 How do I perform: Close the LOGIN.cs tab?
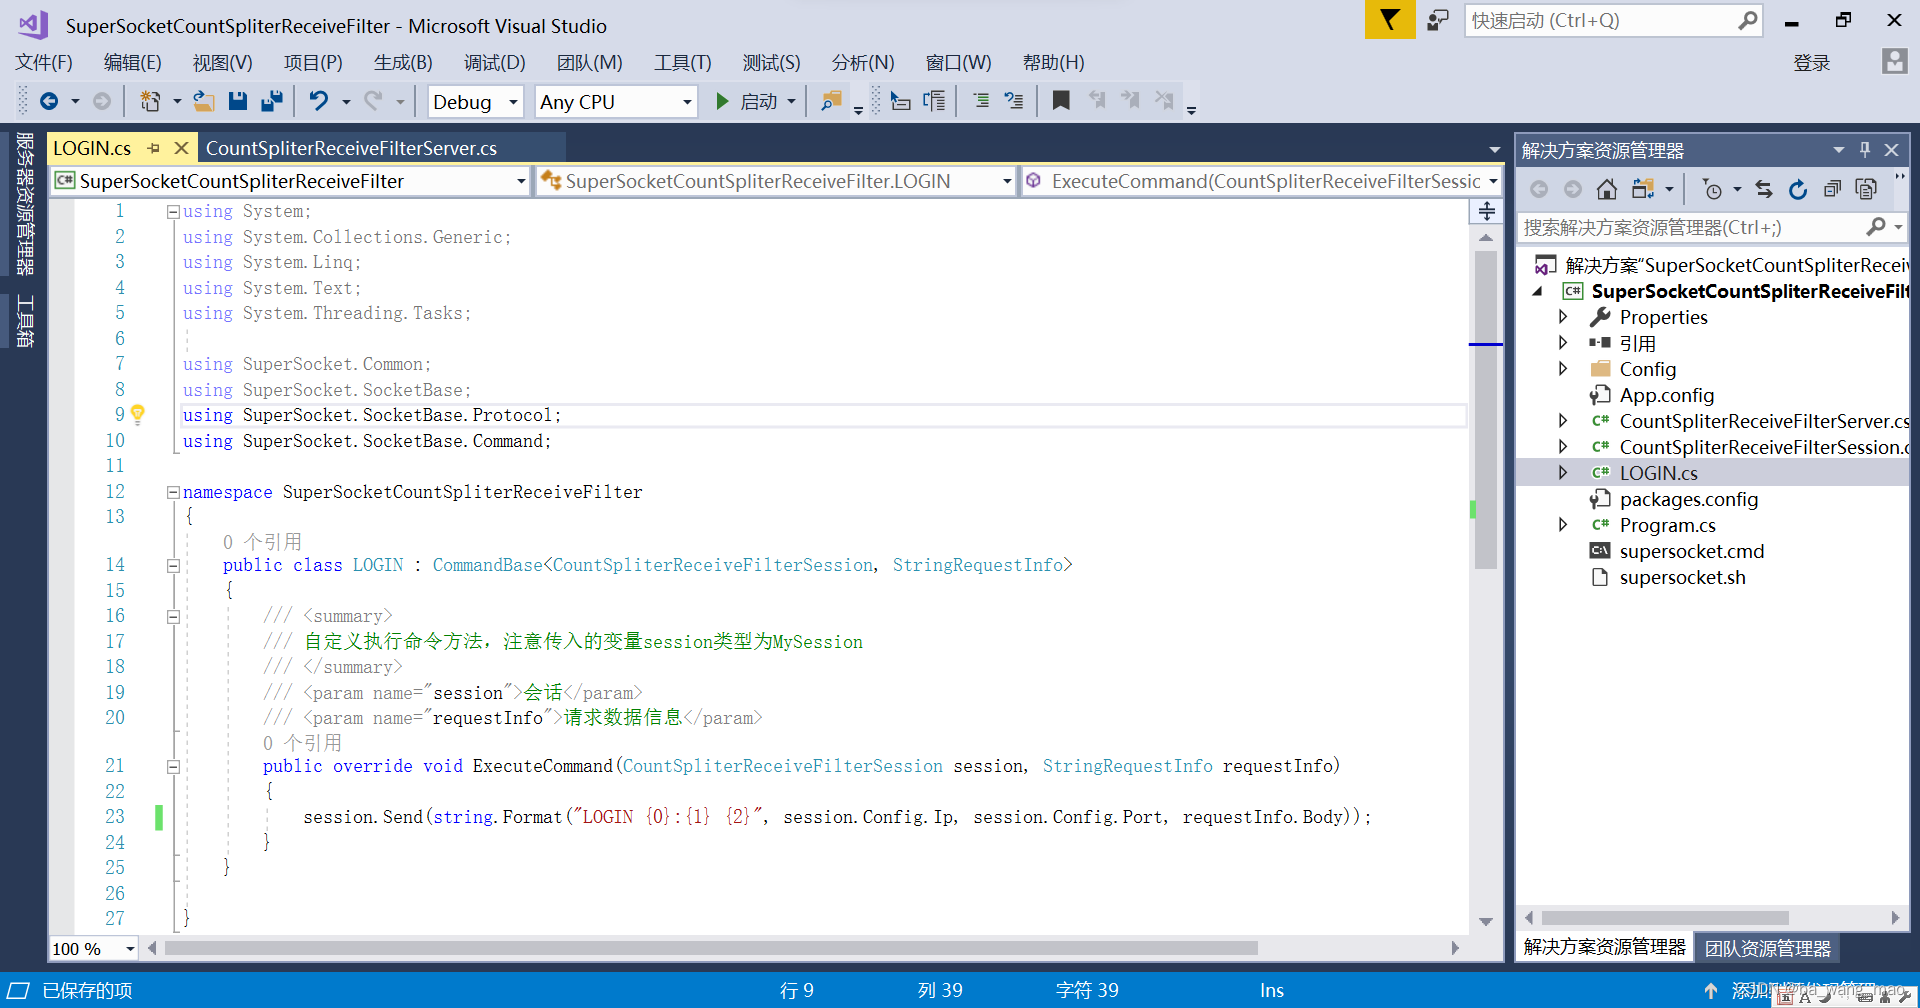pos(181,148)
